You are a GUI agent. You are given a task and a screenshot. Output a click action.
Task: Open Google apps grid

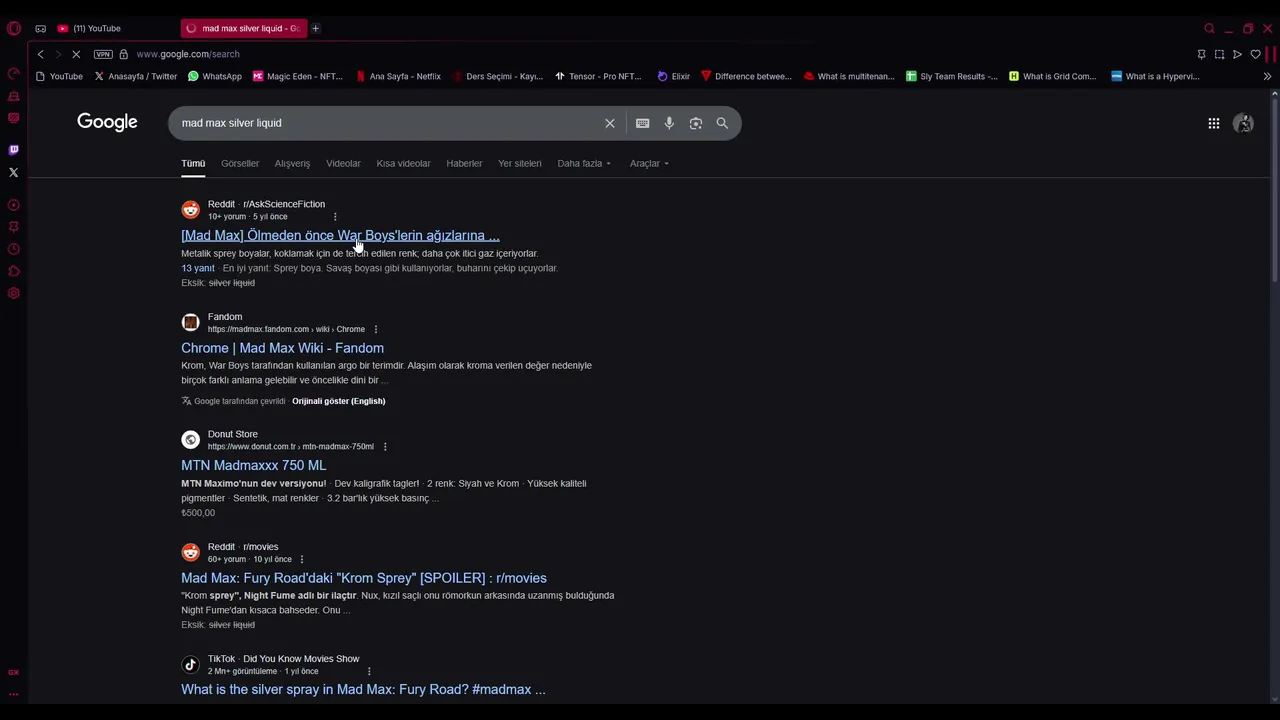(1214, 123)
